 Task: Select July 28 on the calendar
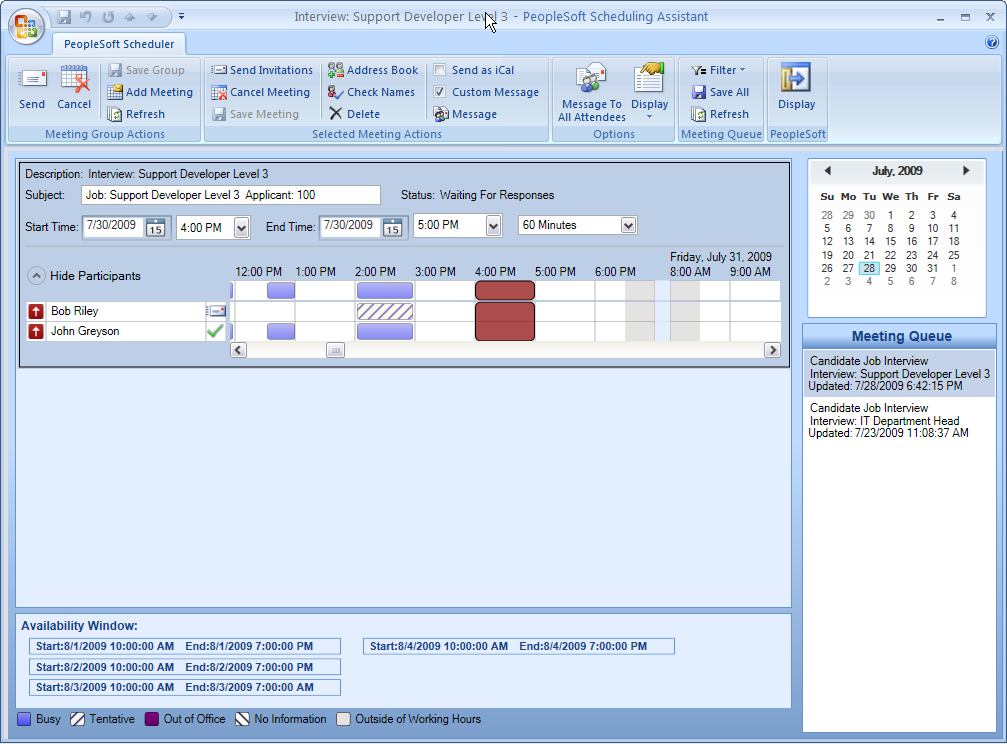[869, 268]
